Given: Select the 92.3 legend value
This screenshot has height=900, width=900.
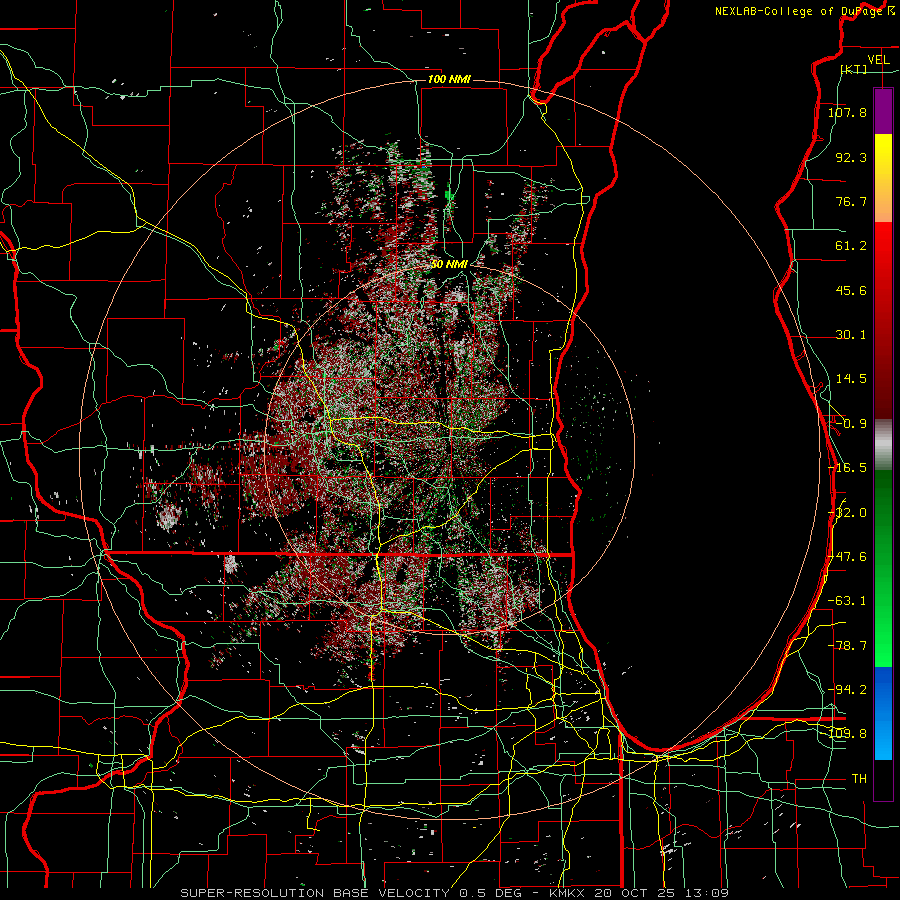Looking at the screenshot, I should (851, 157).
